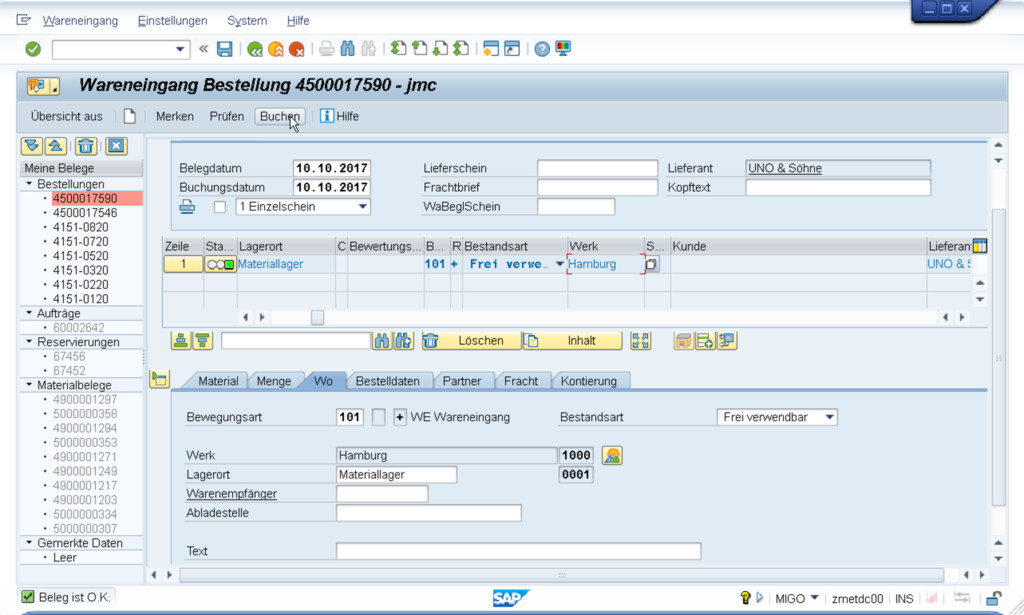Click the green Enter checkmark icon
Image resolution: width=1024 pixels, height=615 pixels.
33,49
